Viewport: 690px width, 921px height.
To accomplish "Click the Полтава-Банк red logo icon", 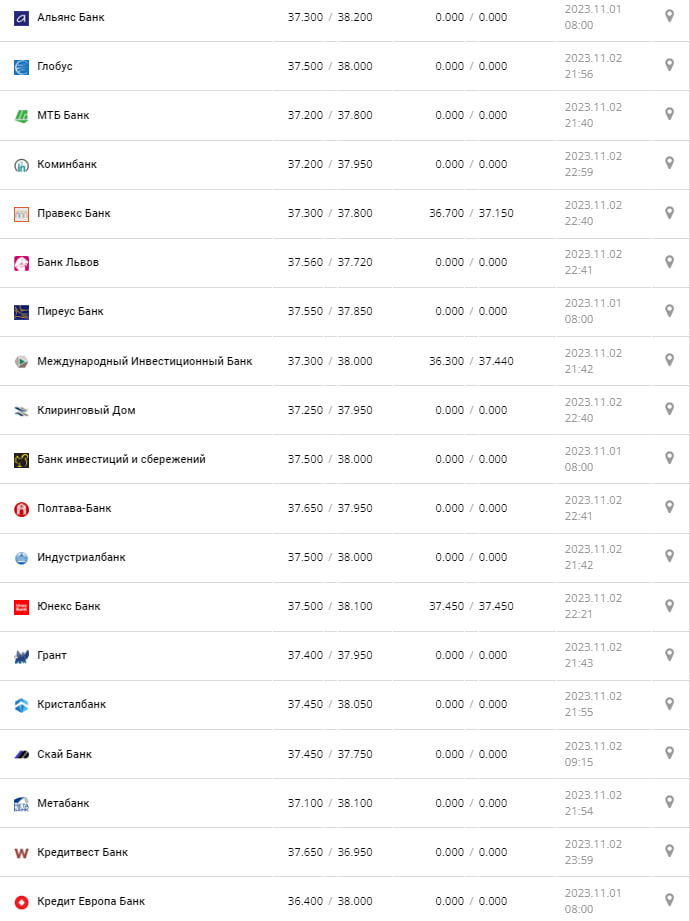I will click(21, 509).
